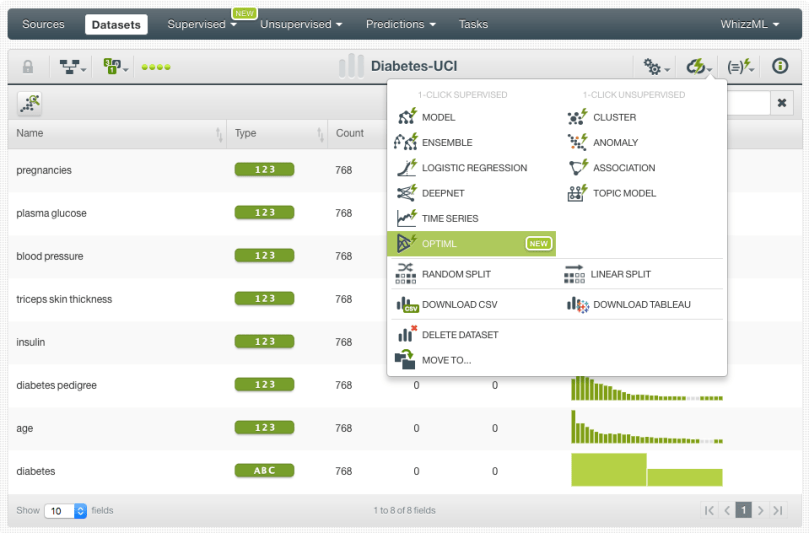Click the OptiML icon
Image resolution: width=809 pixels, height=533 pixels.
[x=407, y=243]
